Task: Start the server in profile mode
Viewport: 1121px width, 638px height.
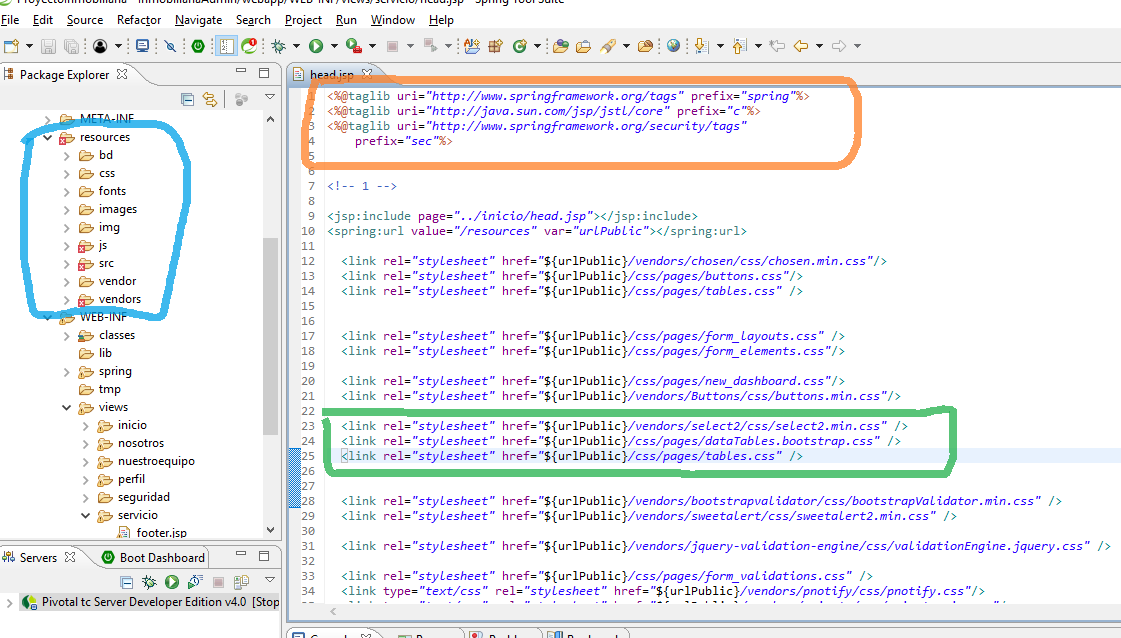Action: [x=195, y=582]
